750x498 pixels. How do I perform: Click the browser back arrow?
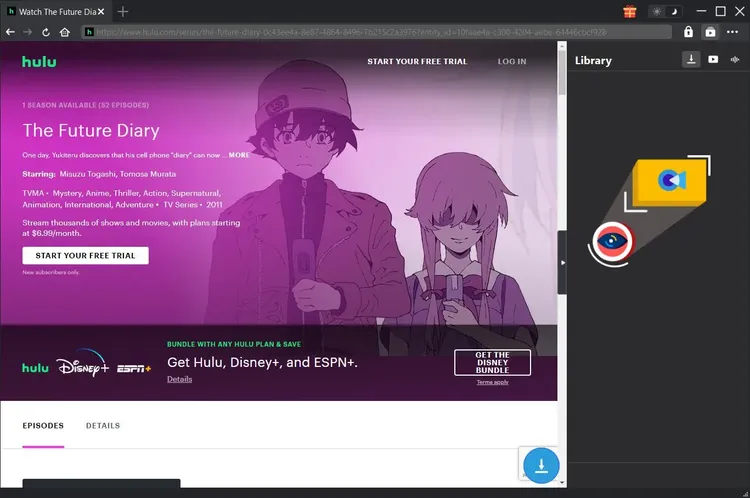10,32
